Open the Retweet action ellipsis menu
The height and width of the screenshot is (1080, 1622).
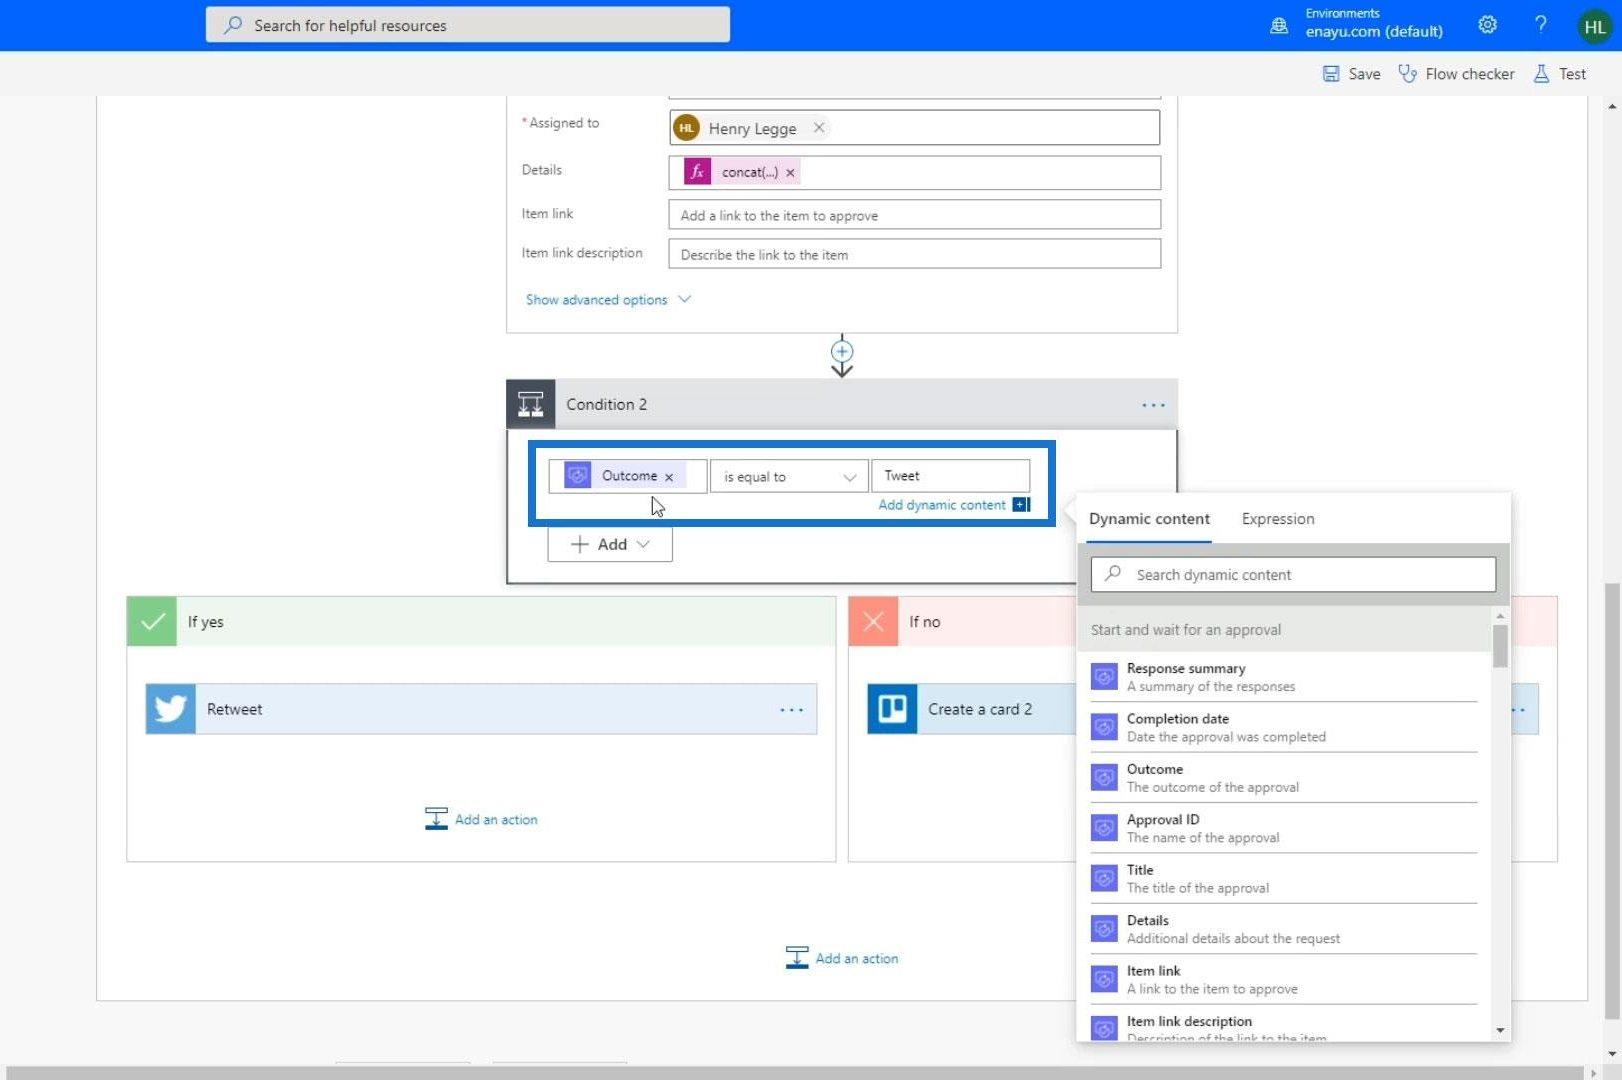791,710
